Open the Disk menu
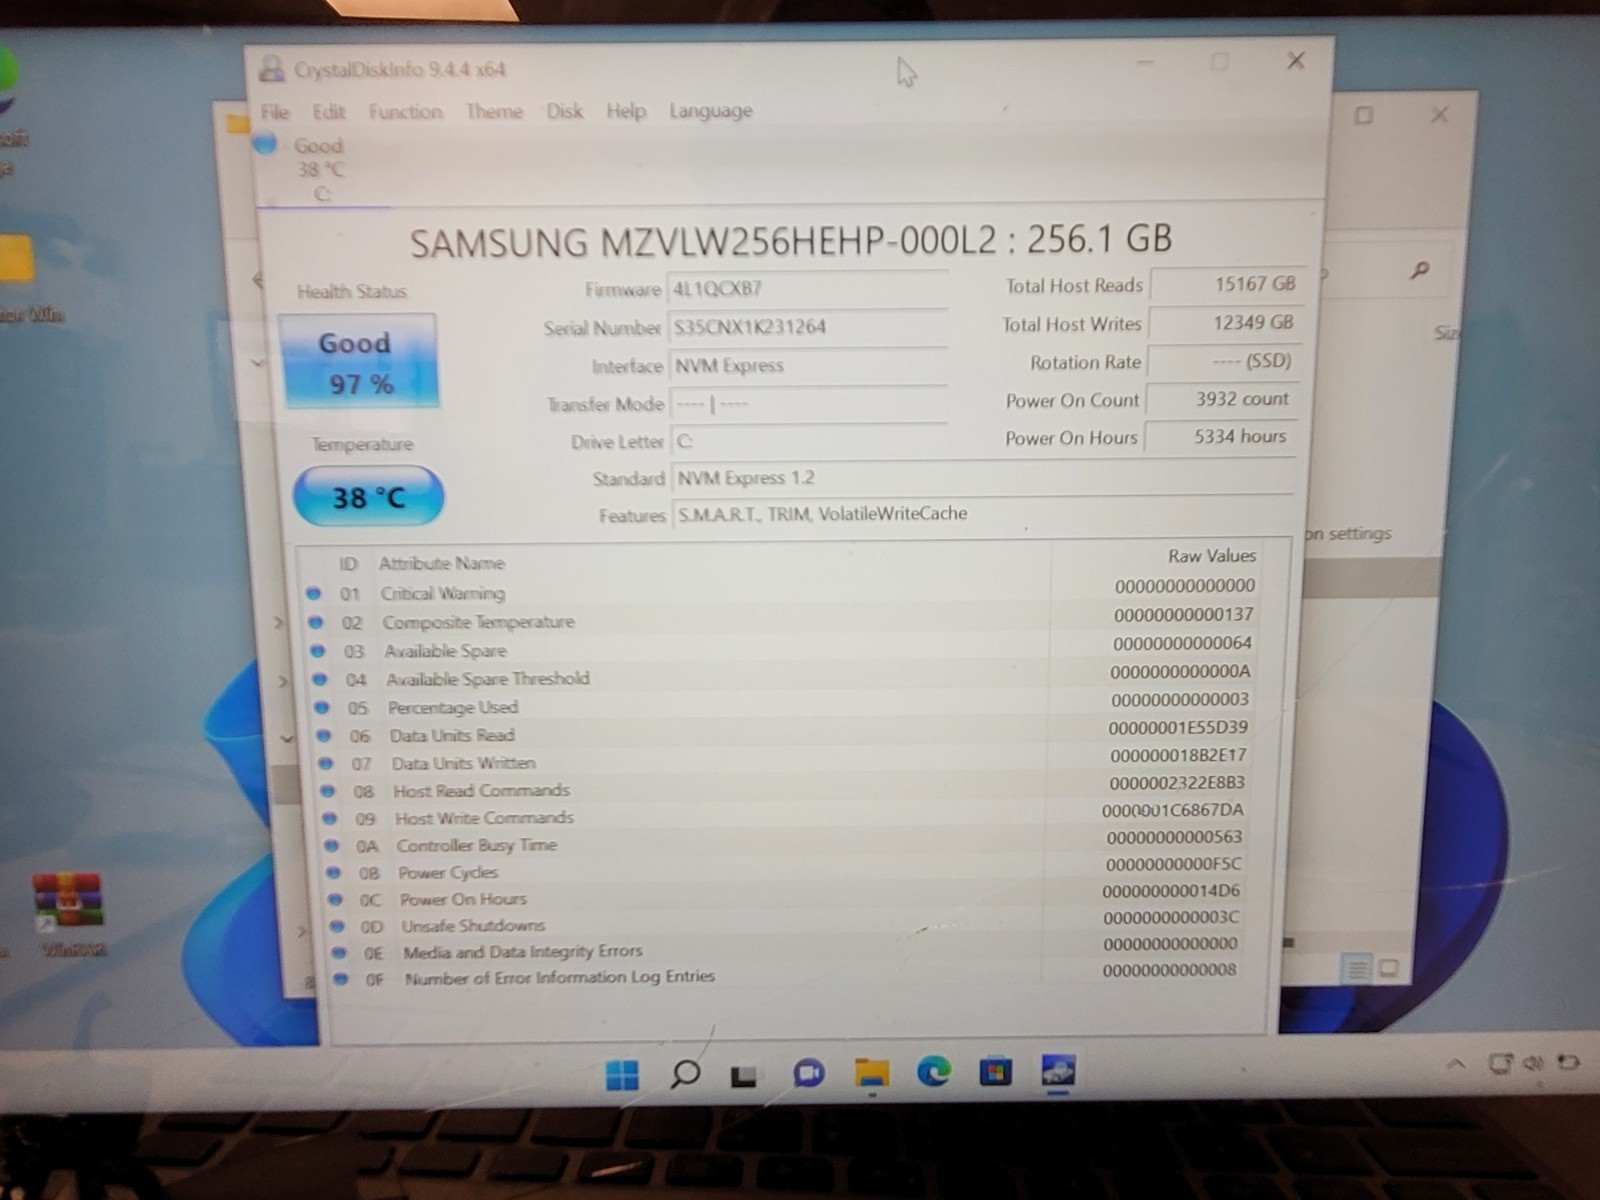Viewport: 1600px width, 1200px height. coord(564,111)
